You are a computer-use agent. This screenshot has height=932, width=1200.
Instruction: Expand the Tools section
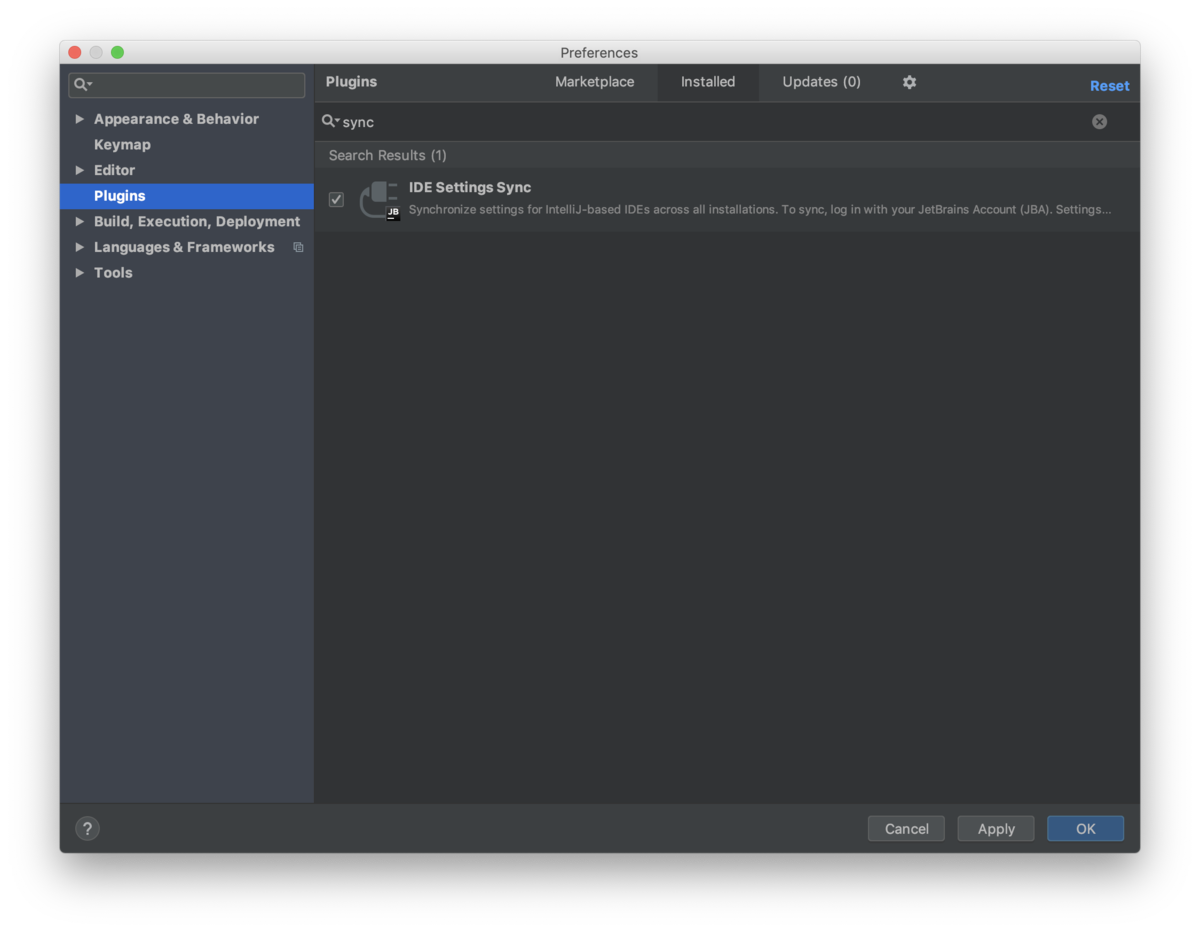(80, 272)
